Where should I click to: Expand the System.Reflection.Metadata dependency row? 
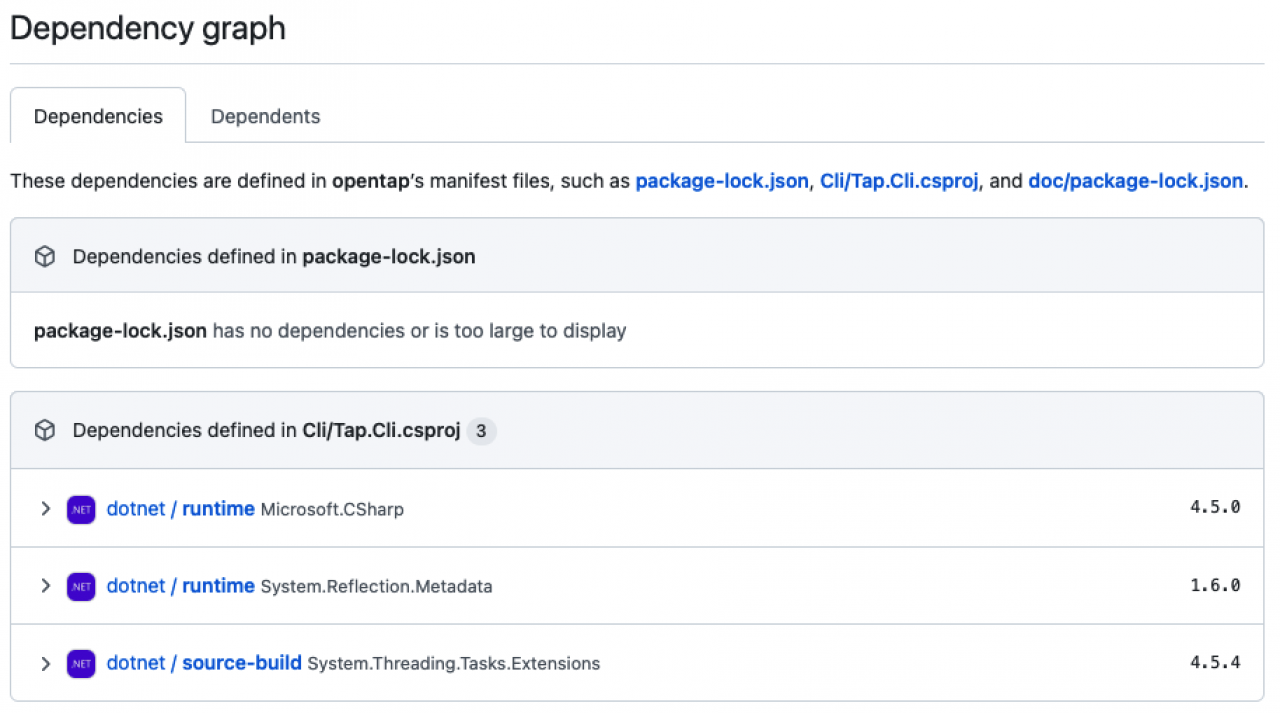coord(45,585)
